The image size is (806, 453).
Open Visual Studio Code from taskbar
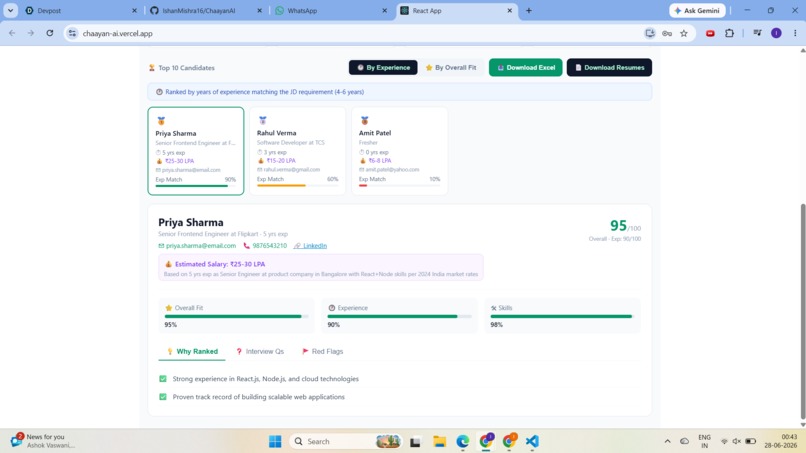tap(532, 441)
